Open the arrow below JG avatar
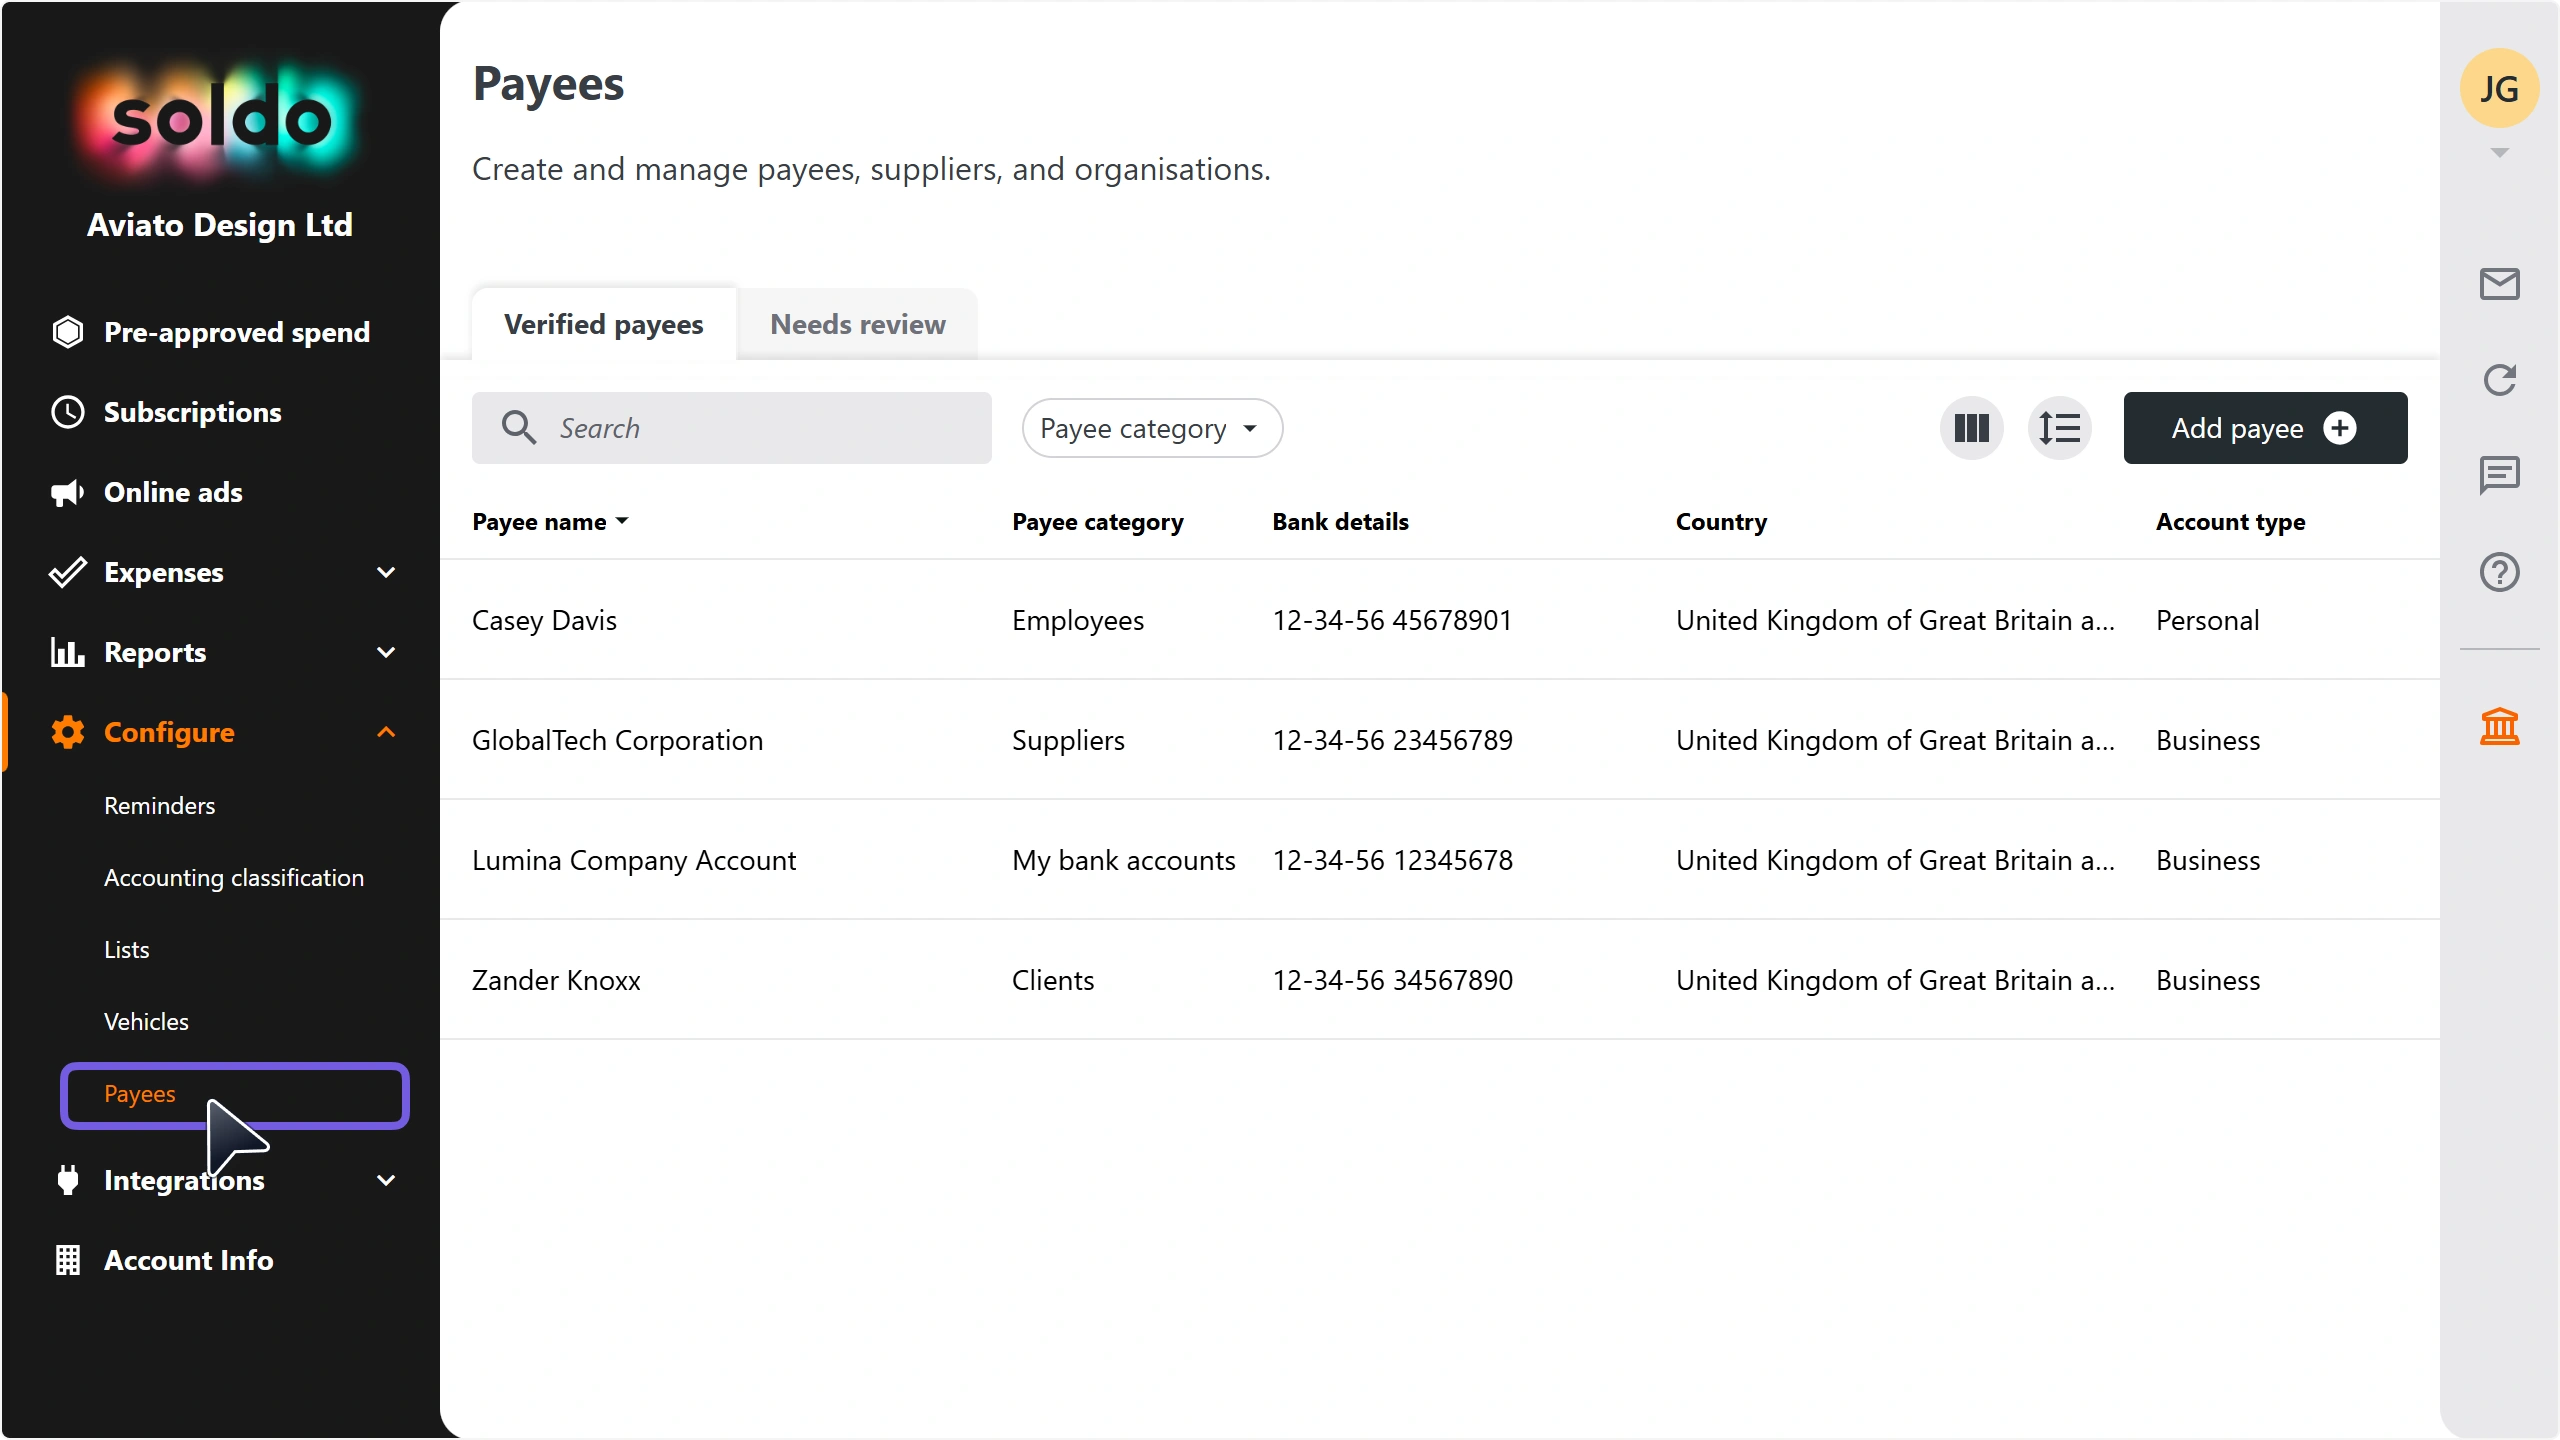The width and height of the screenshot is (2560, 1440). (x=2499, y=153)
